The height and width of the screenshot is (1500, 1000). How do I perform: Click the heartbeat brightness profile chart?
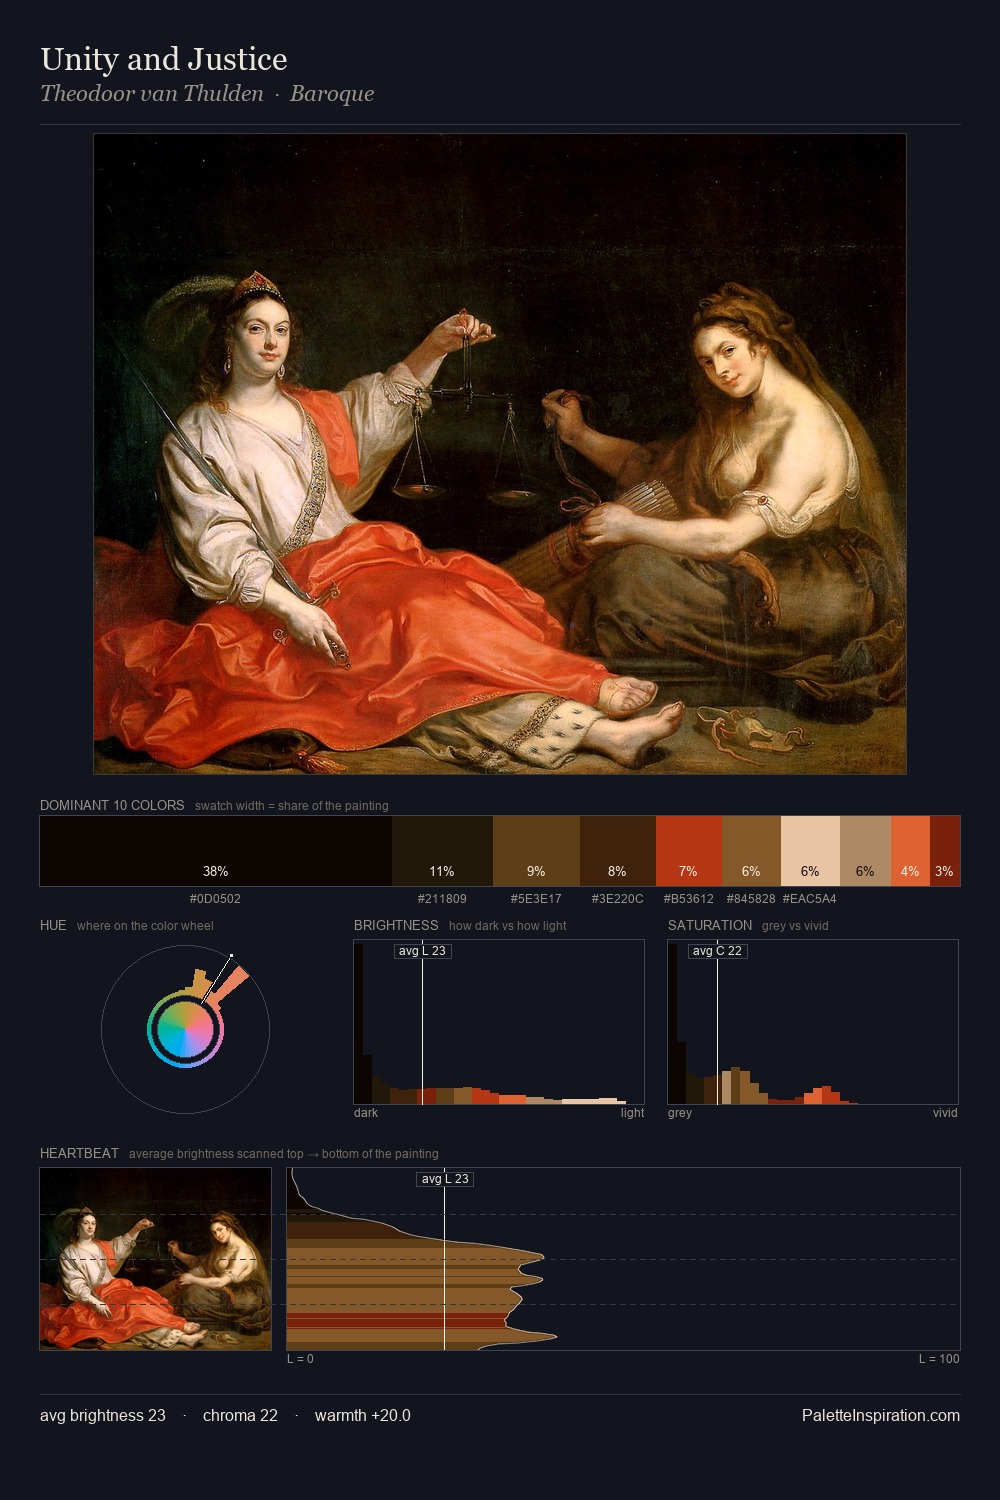(623, 1259)
